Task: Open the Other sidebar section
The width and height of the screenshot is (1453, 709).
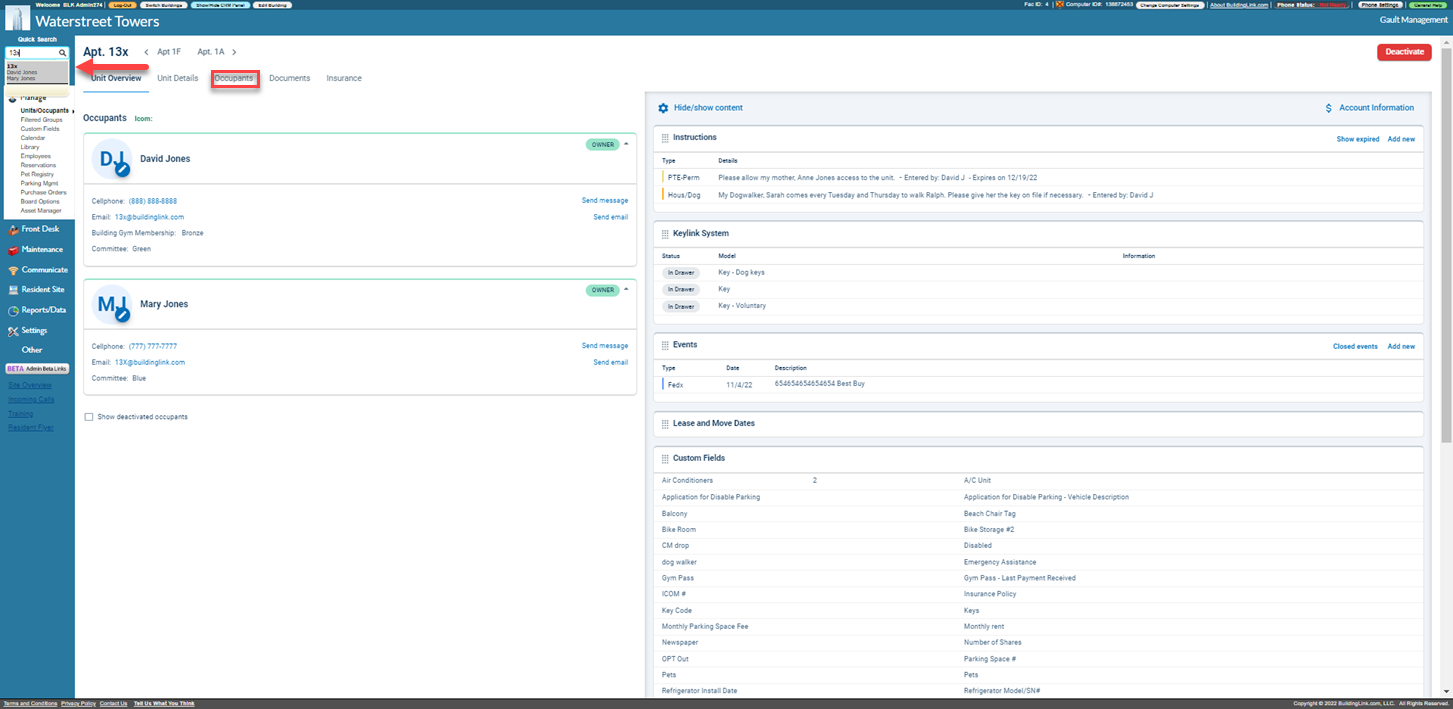Action: tap(32, 350)
